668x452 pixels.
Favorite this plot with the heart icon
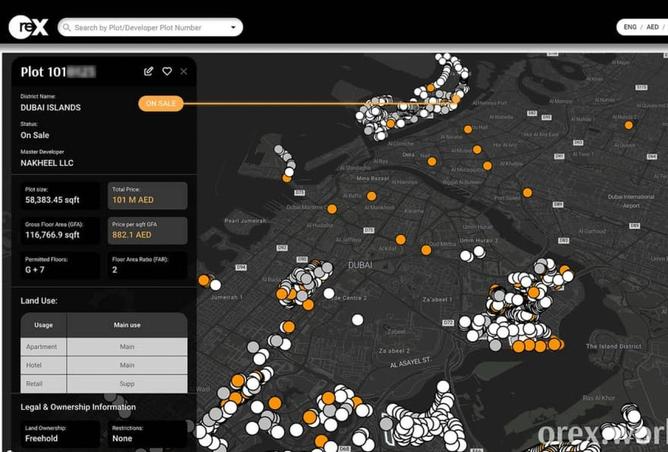pyautogui.click(x=167, y=72)
